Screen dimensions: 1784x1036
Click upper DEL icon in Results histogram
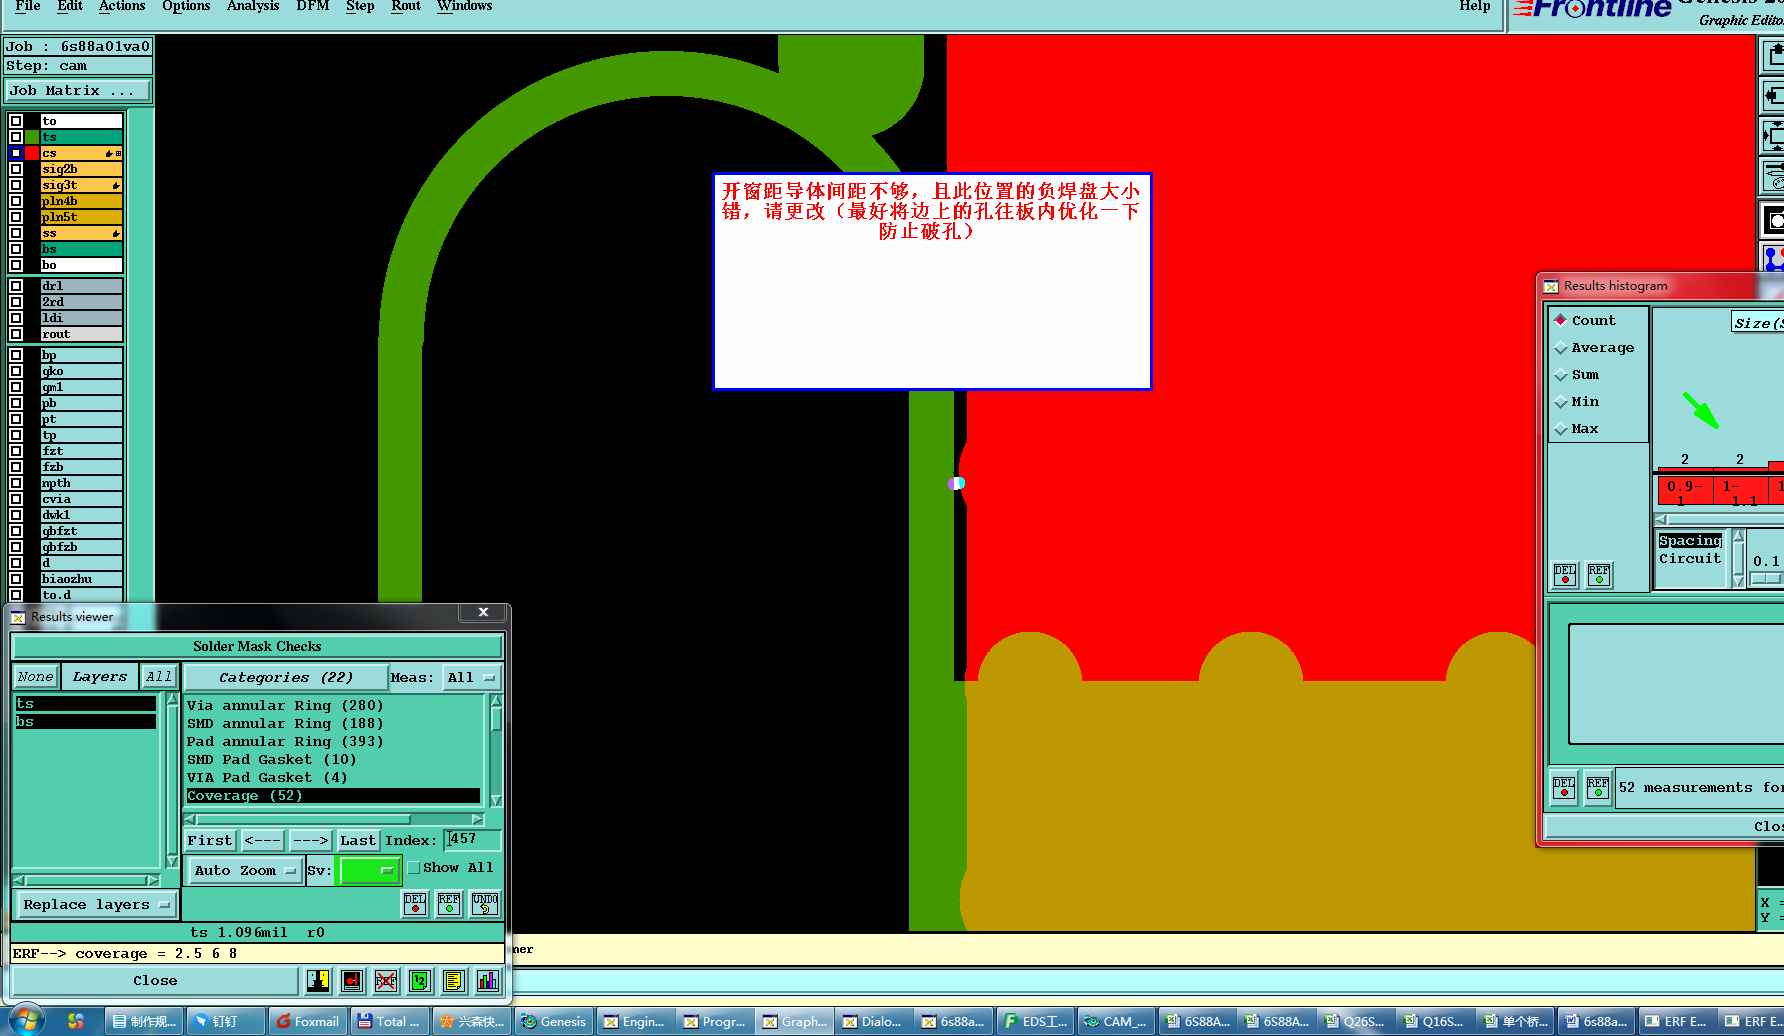tap(1565, 575)
